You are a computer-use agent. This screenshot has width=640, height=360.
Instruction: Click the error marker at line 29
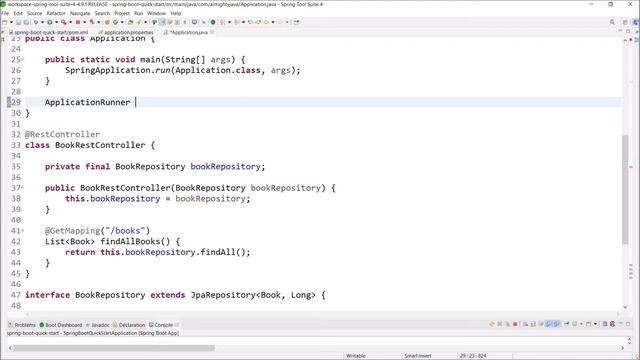click(x=9, y=102)
